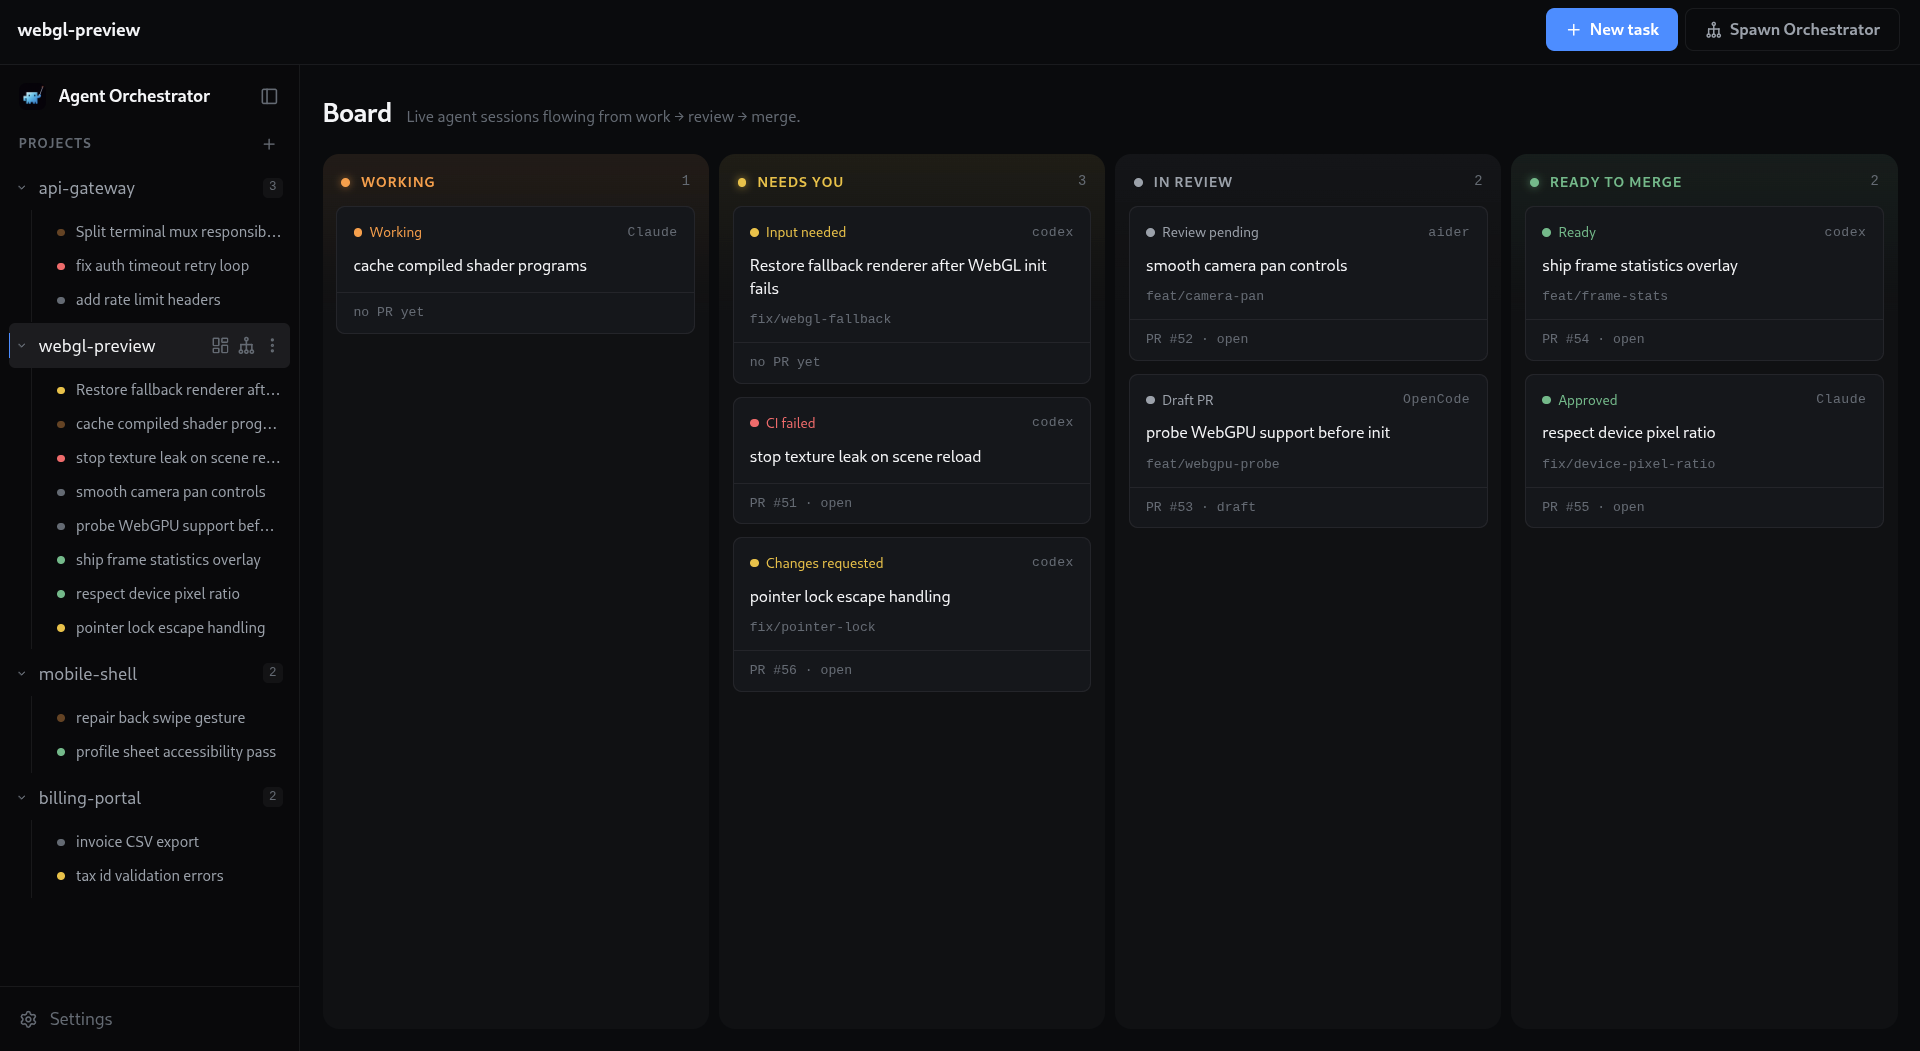Open respect device pixel ratio card
1920x1051 pixels.
coord(1704,451)
